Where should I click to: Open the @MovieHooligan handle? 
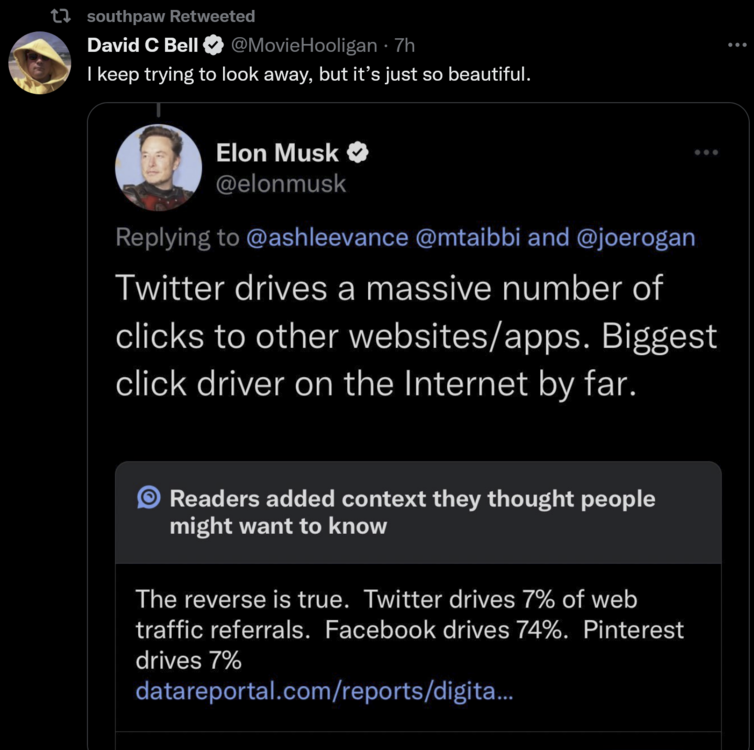click(304, 45)
